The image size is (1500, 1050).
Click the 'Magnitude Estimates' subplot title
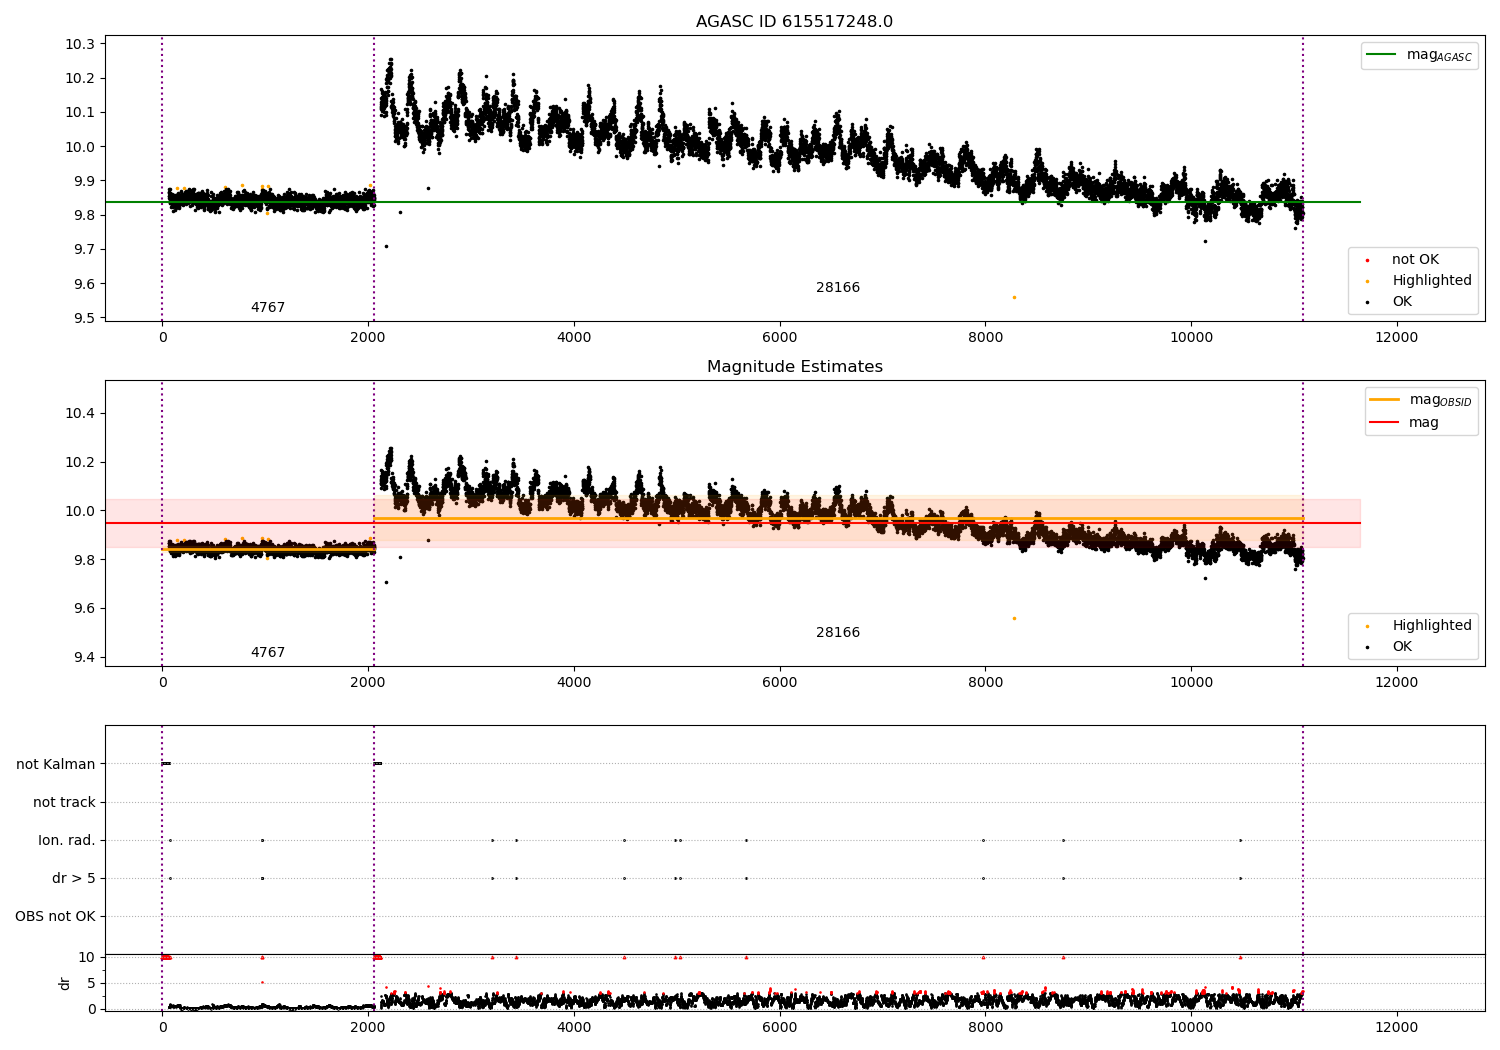[794, 367]
